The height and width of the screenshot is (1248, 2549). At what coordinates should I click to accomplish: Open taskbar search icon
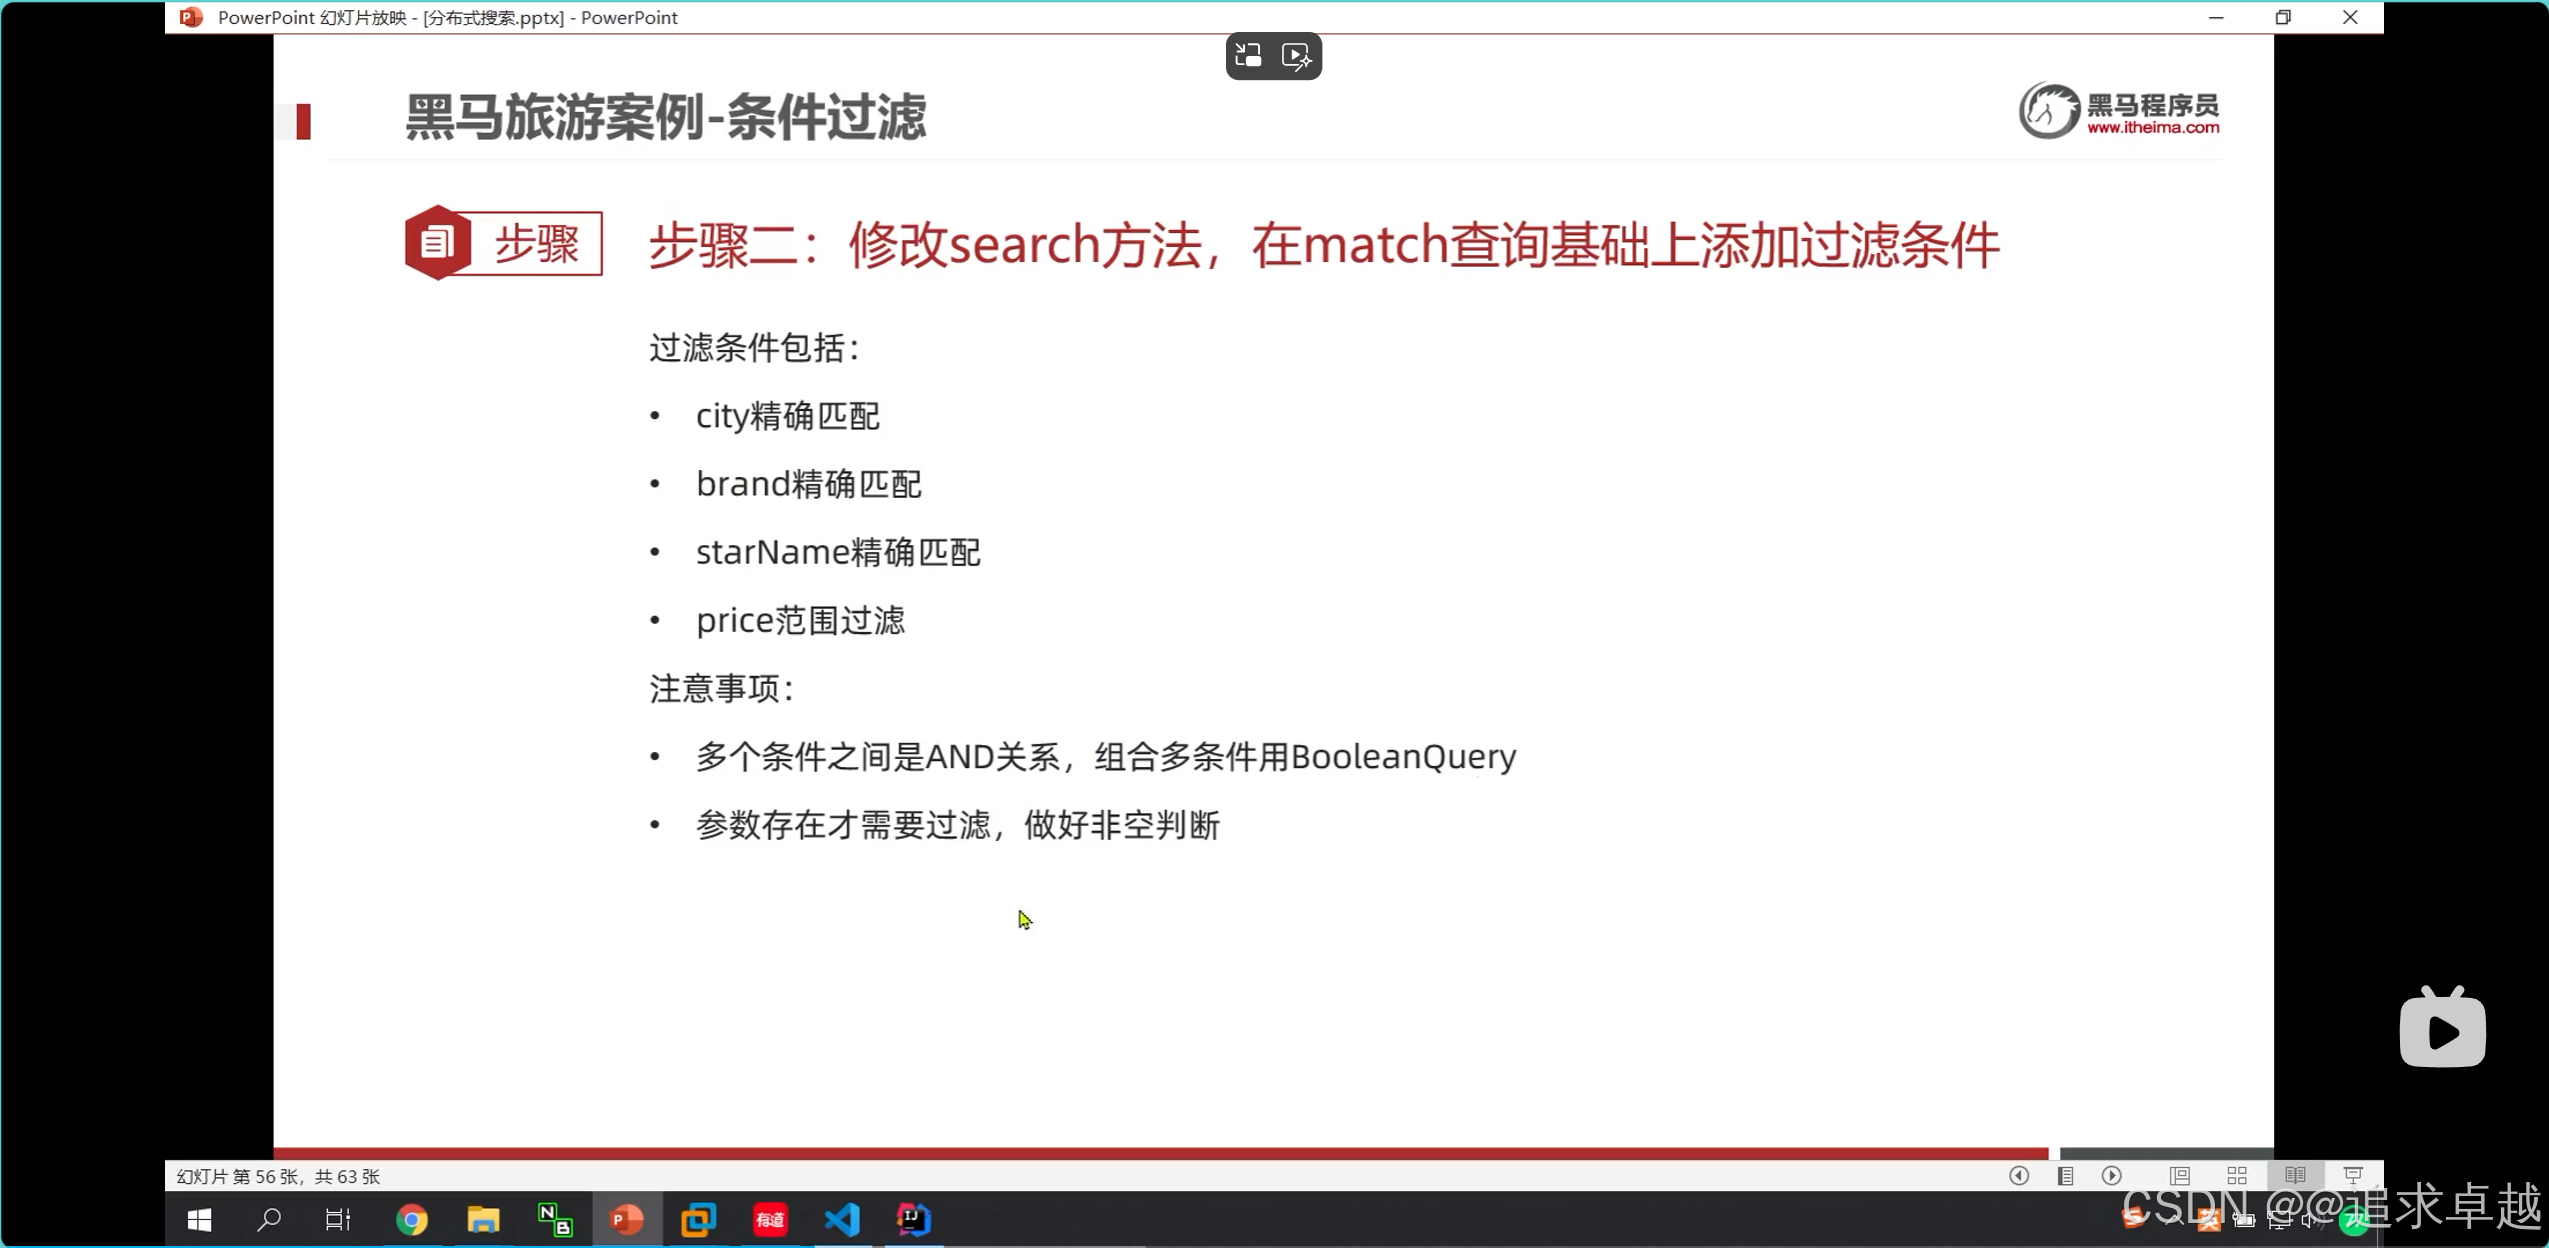pos(269,1219)
